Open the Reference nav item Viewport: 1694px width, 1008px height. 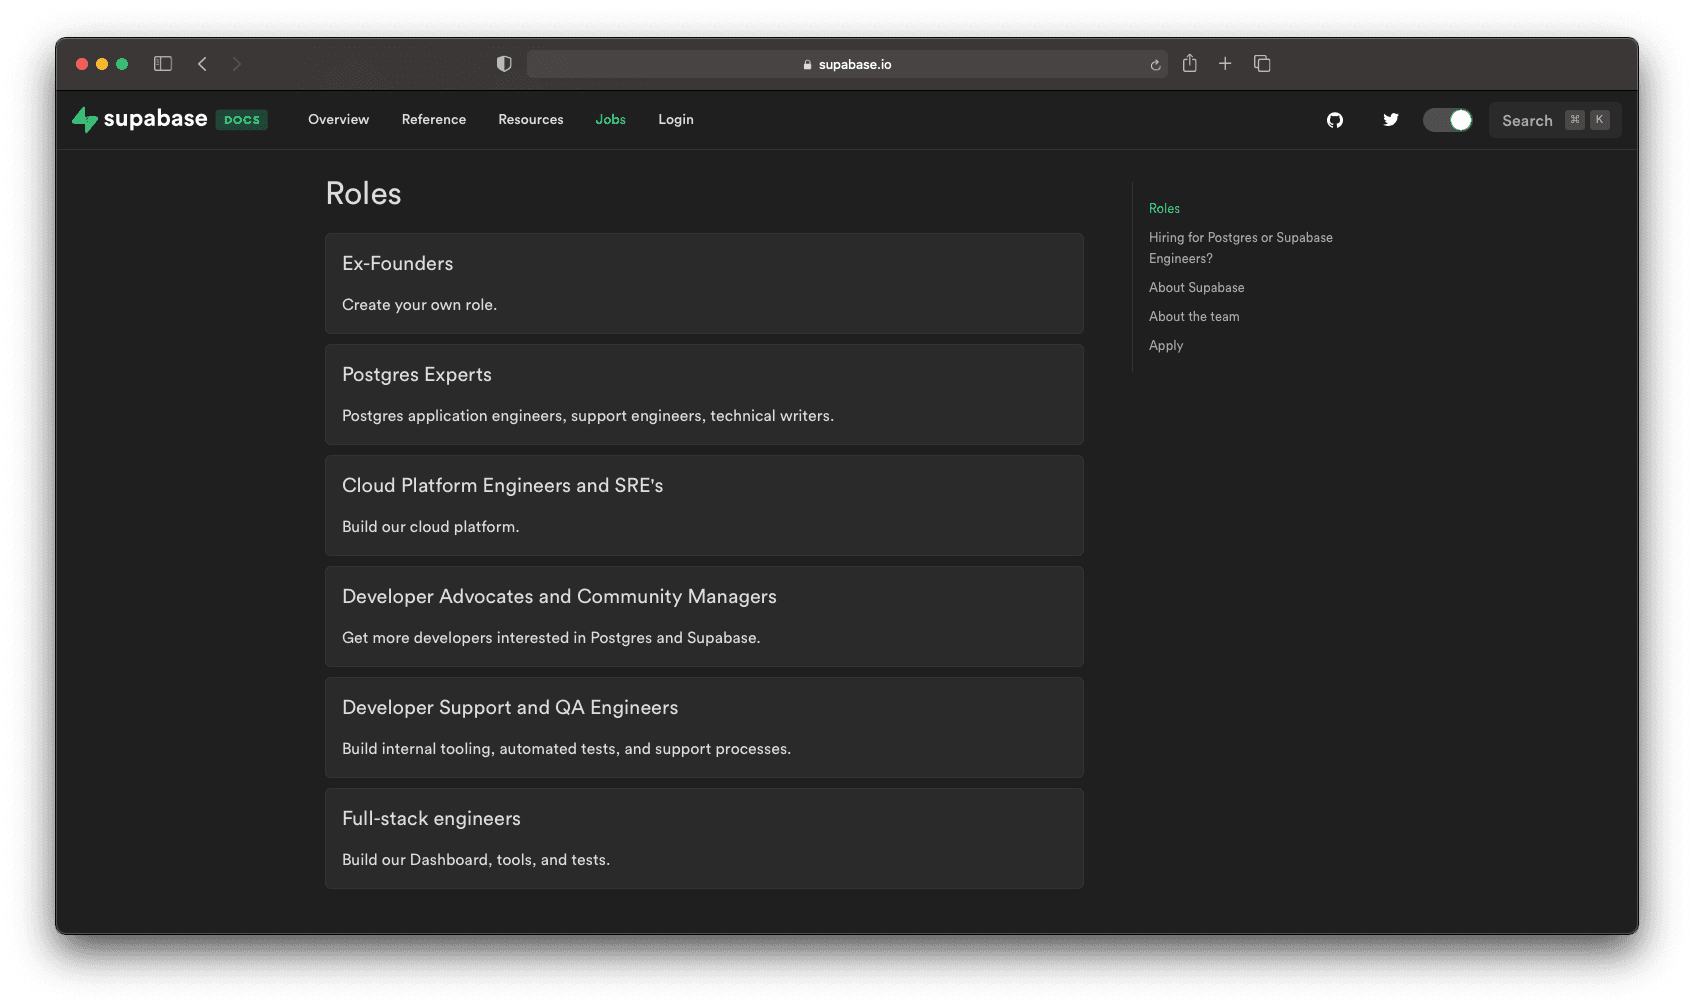coord(434,119)
